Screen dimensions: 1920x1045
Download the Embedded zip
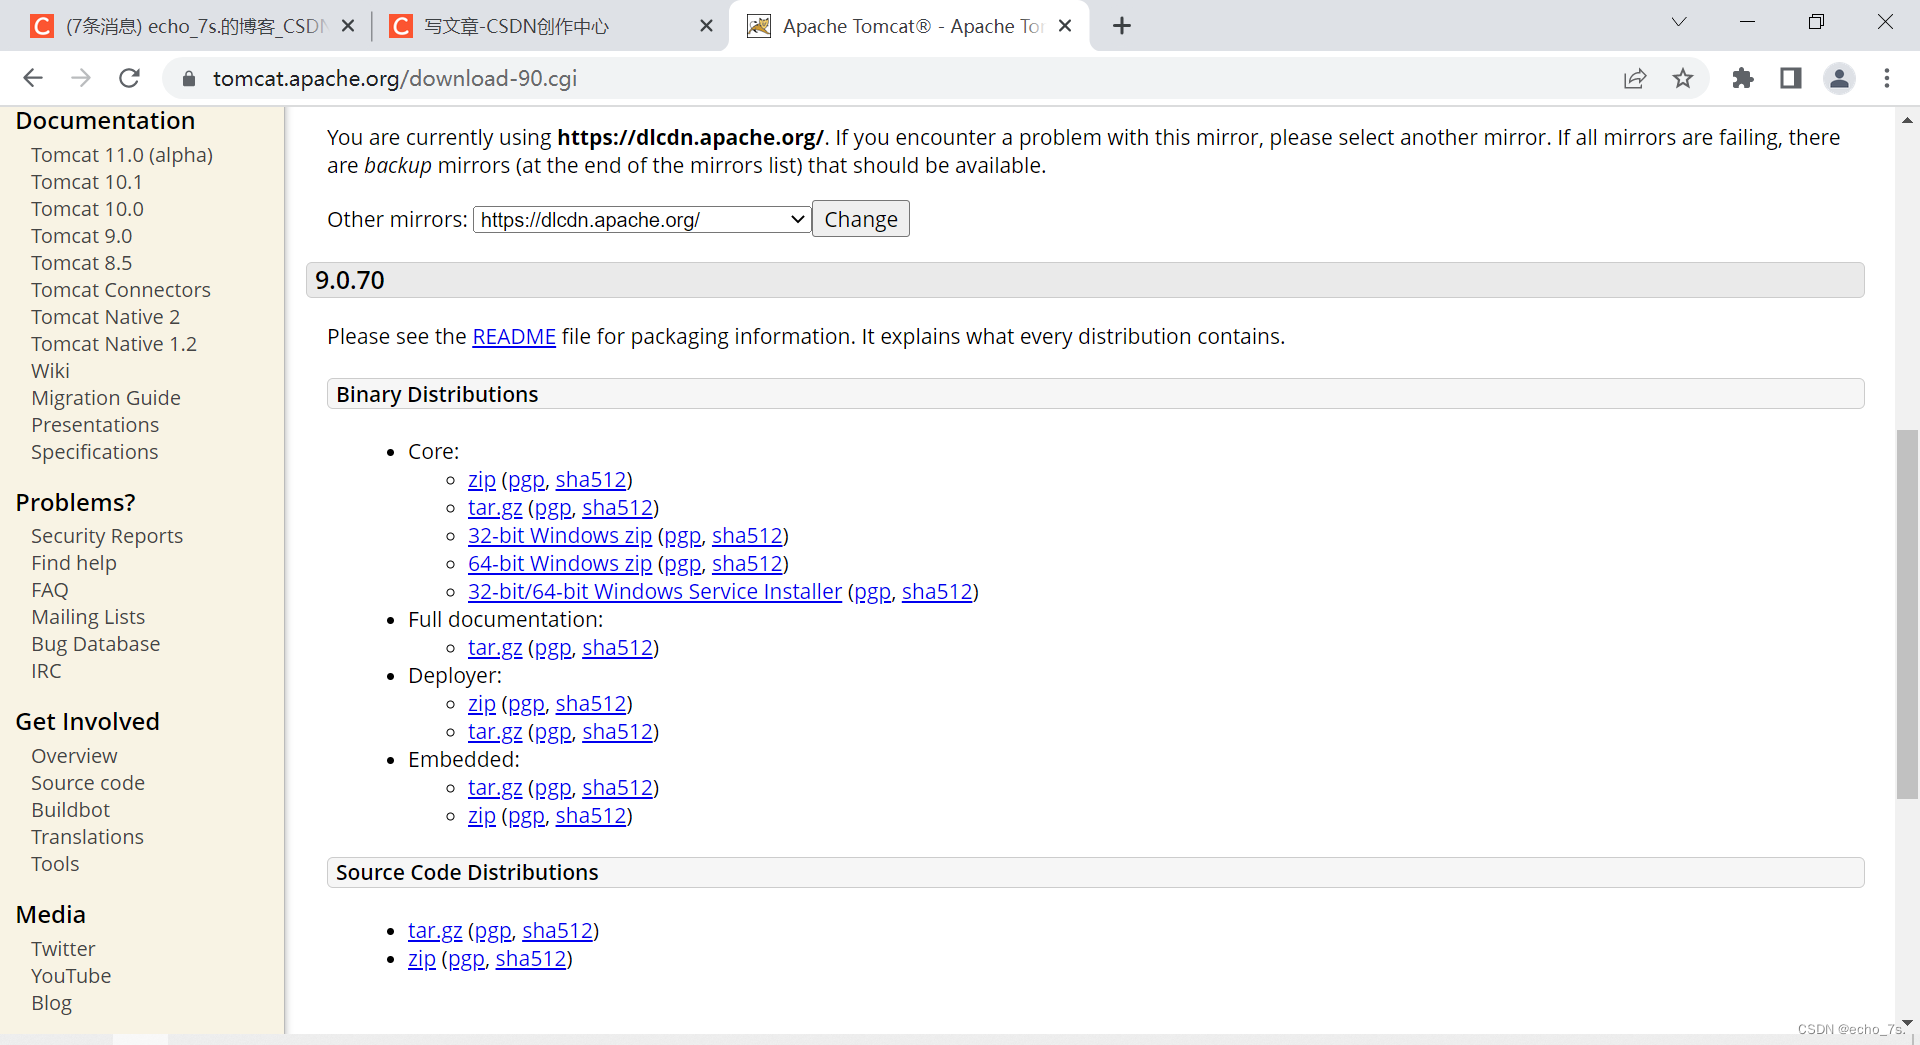pos(482,816)
